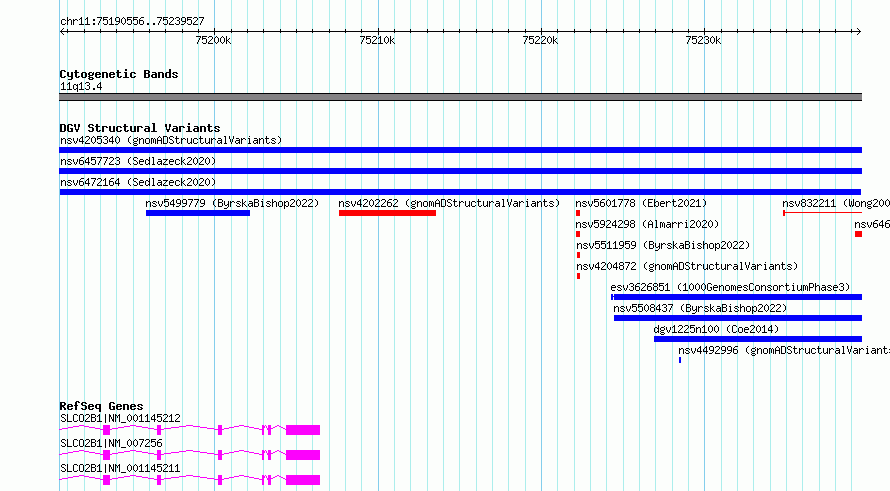The width and height of the screenshot is (890, 491).
Task: Click the nsv4204872 (gnomADStructuralVariants) label
Action: coord(687,266)
